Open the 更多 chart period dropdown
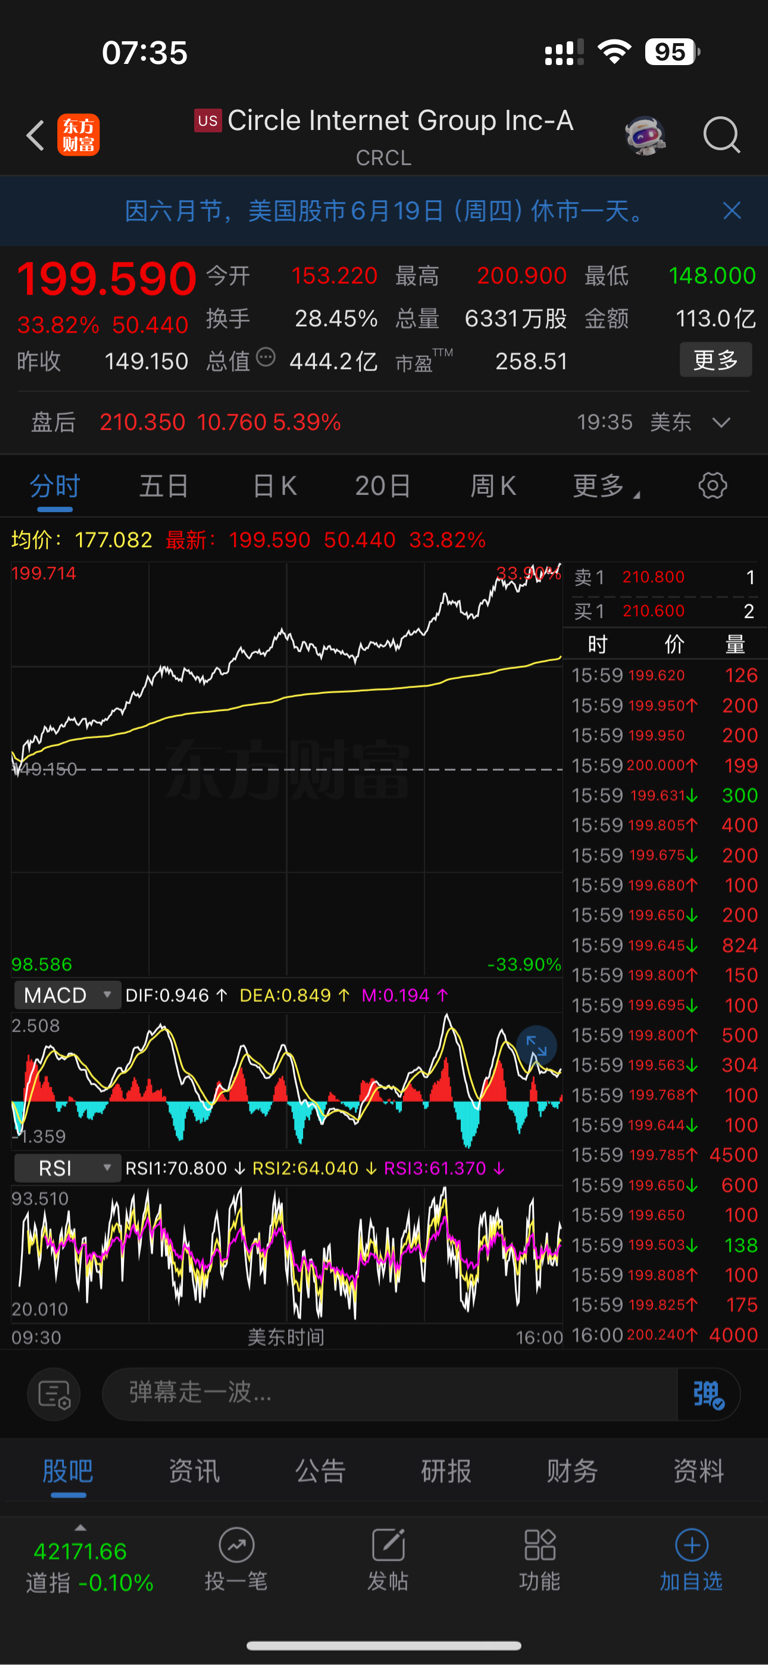The image size is (768, 1665). pyautogui.click(x=606, y=486)
